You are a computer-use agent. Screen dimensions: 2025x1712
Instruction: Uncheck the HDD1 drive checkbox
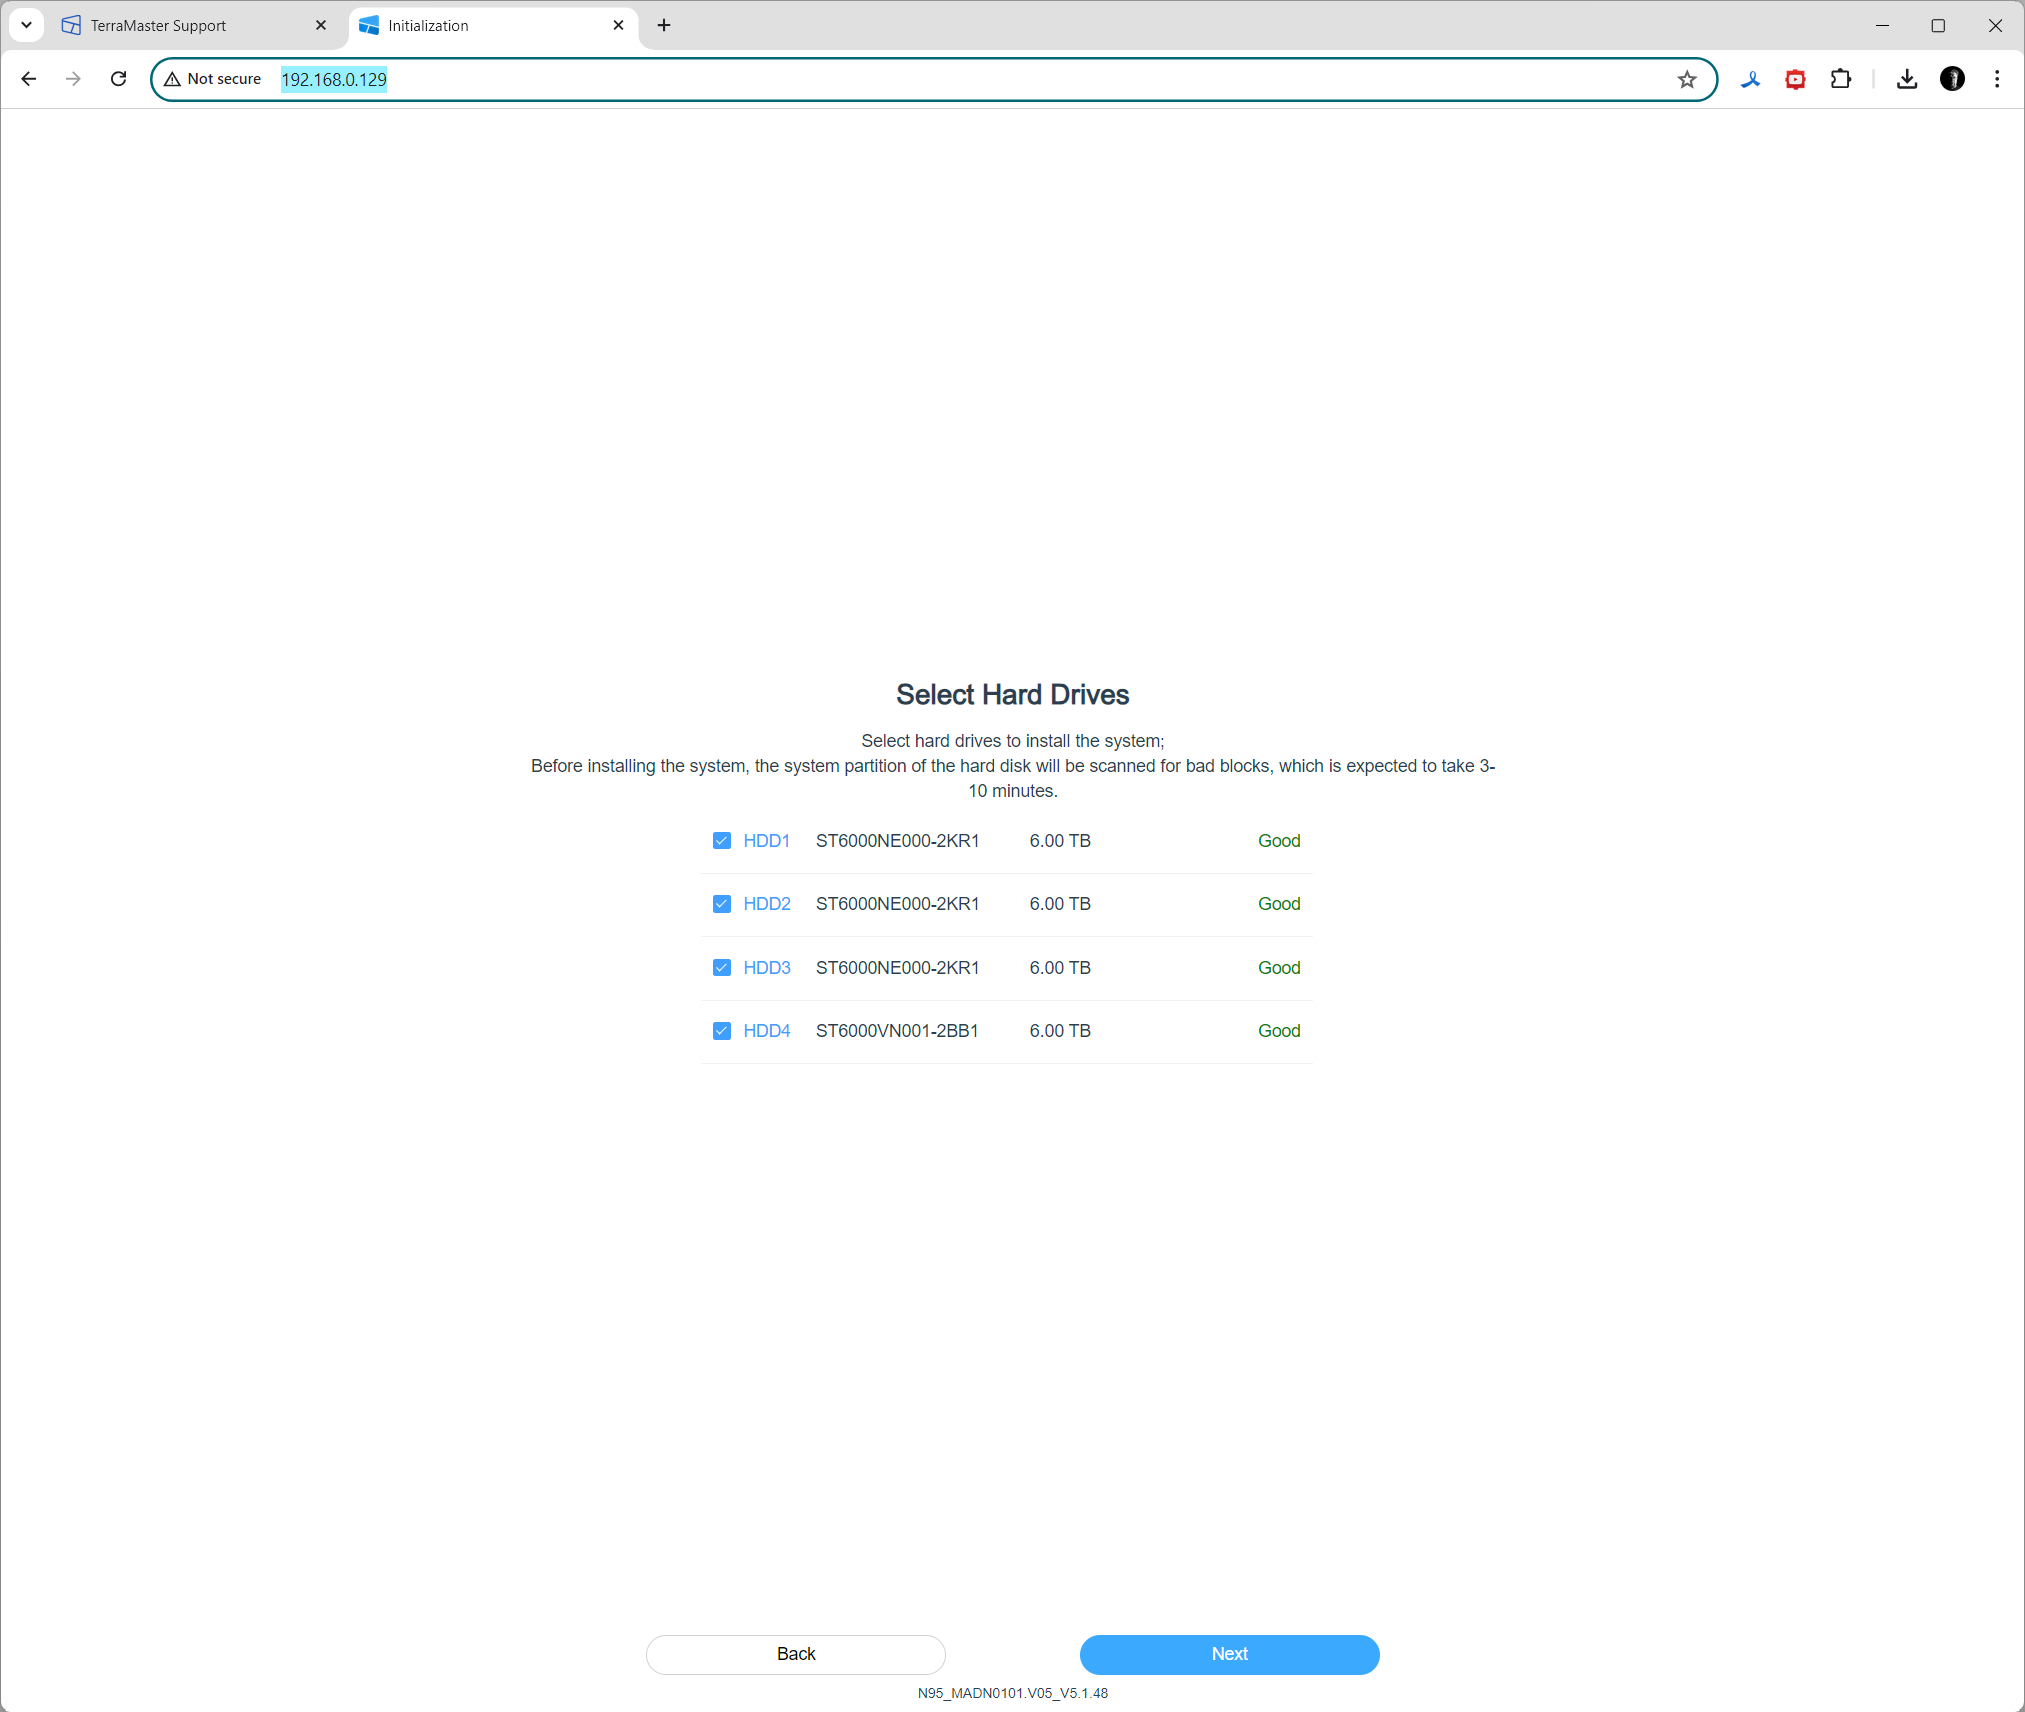(721, 840)
